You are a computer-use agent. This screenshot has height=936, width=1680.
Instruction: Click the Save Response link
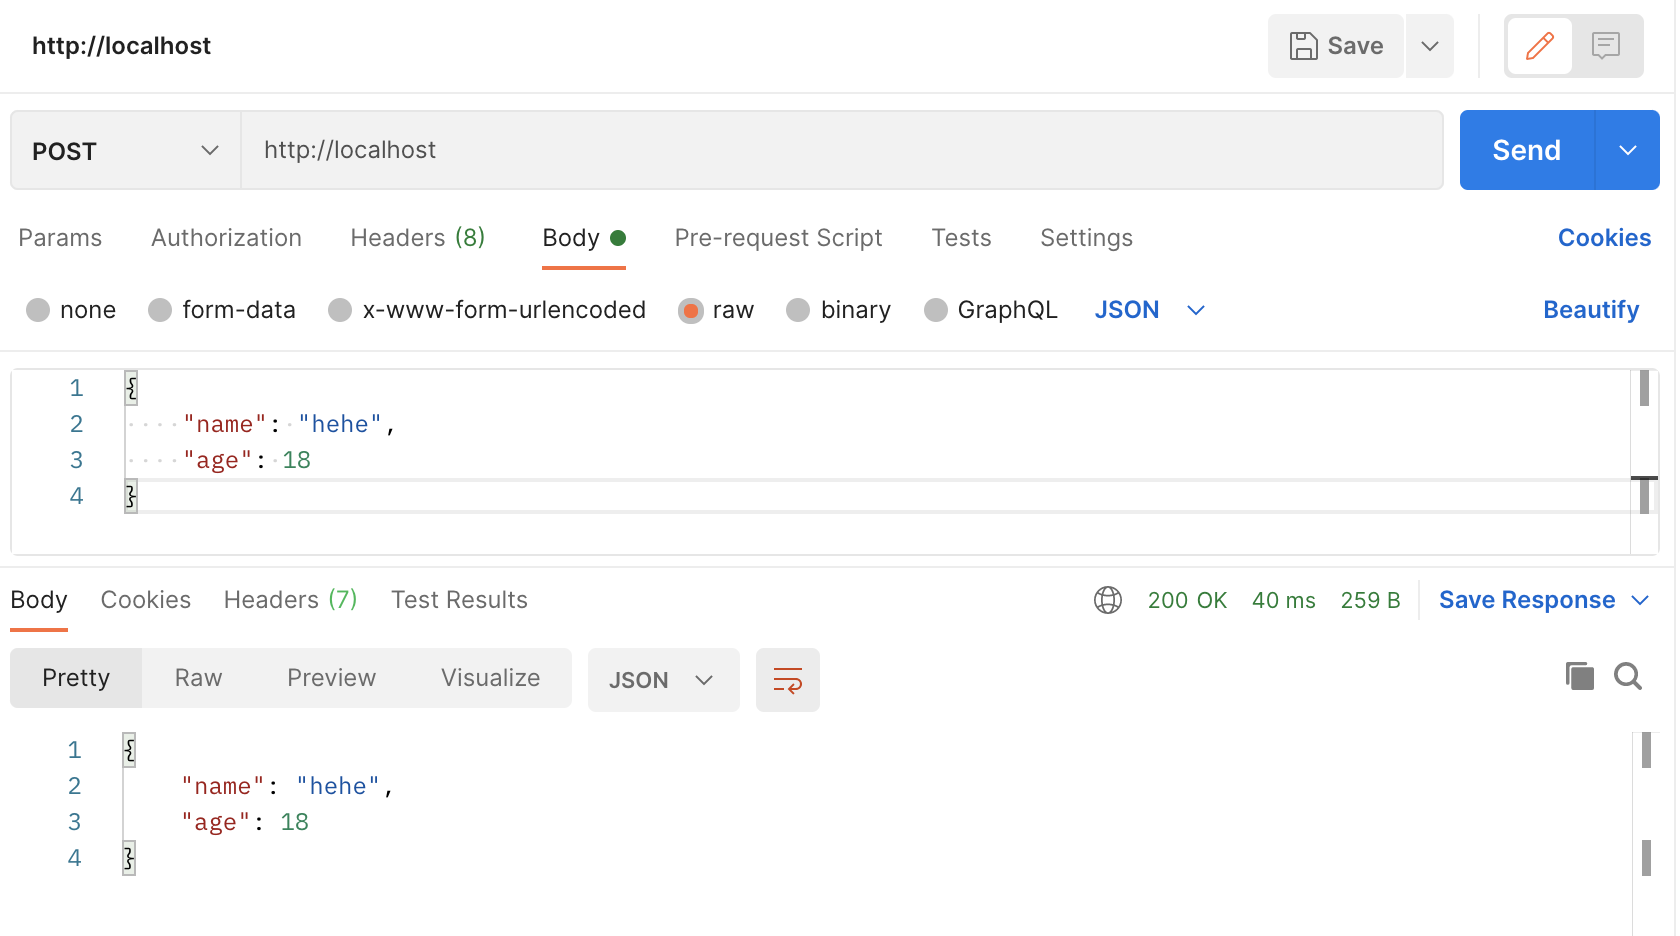click(x=1527, y=600)
